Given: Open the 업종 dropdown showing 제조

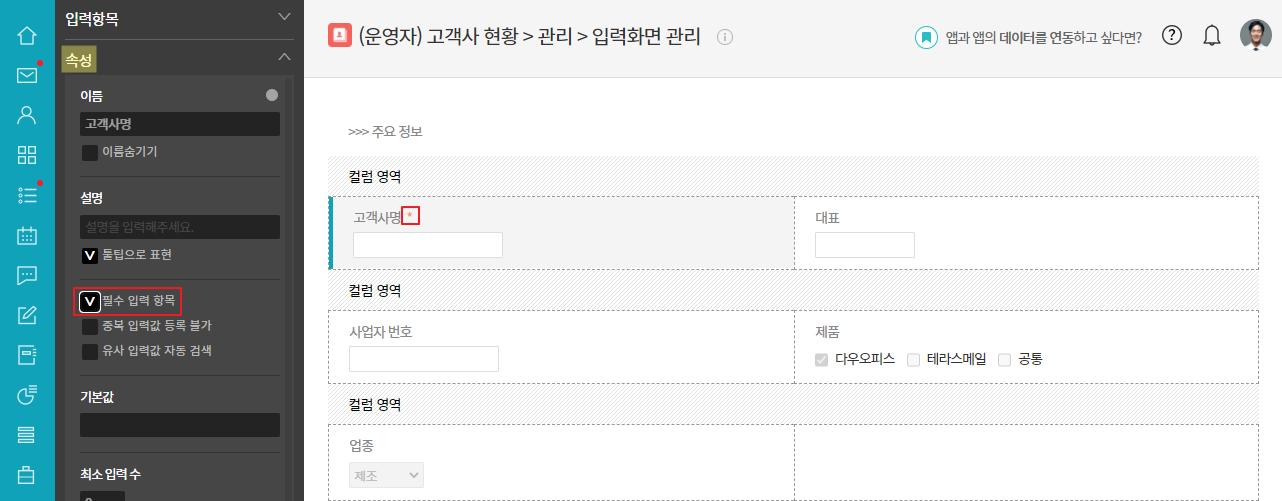Looking at the screenshot, I should (386, 475).
